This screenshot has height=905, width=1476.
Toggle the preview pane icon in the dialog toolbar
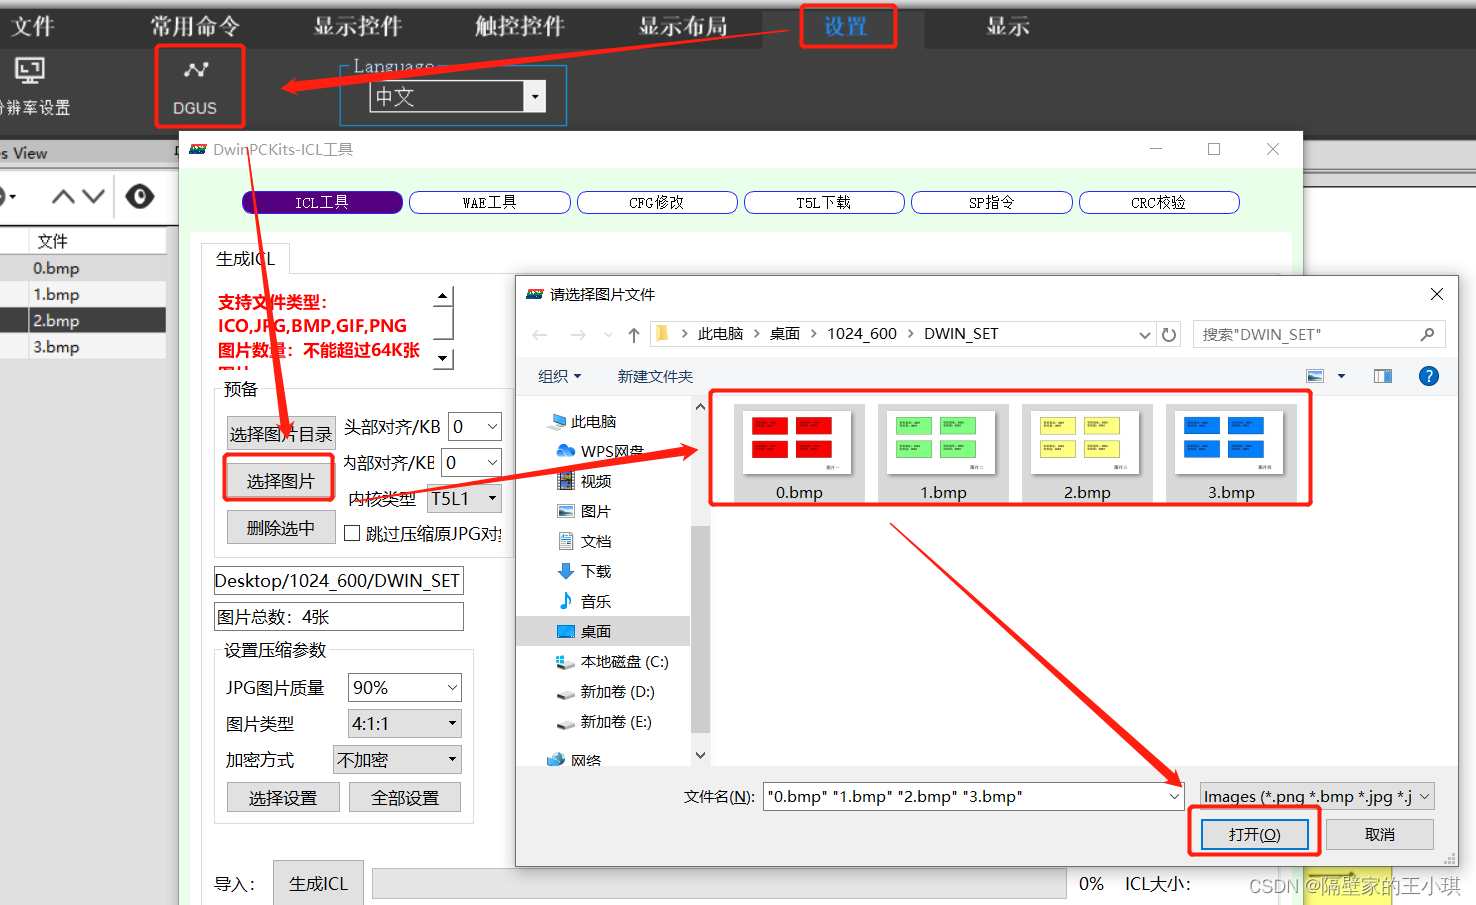pos(1383,376)
